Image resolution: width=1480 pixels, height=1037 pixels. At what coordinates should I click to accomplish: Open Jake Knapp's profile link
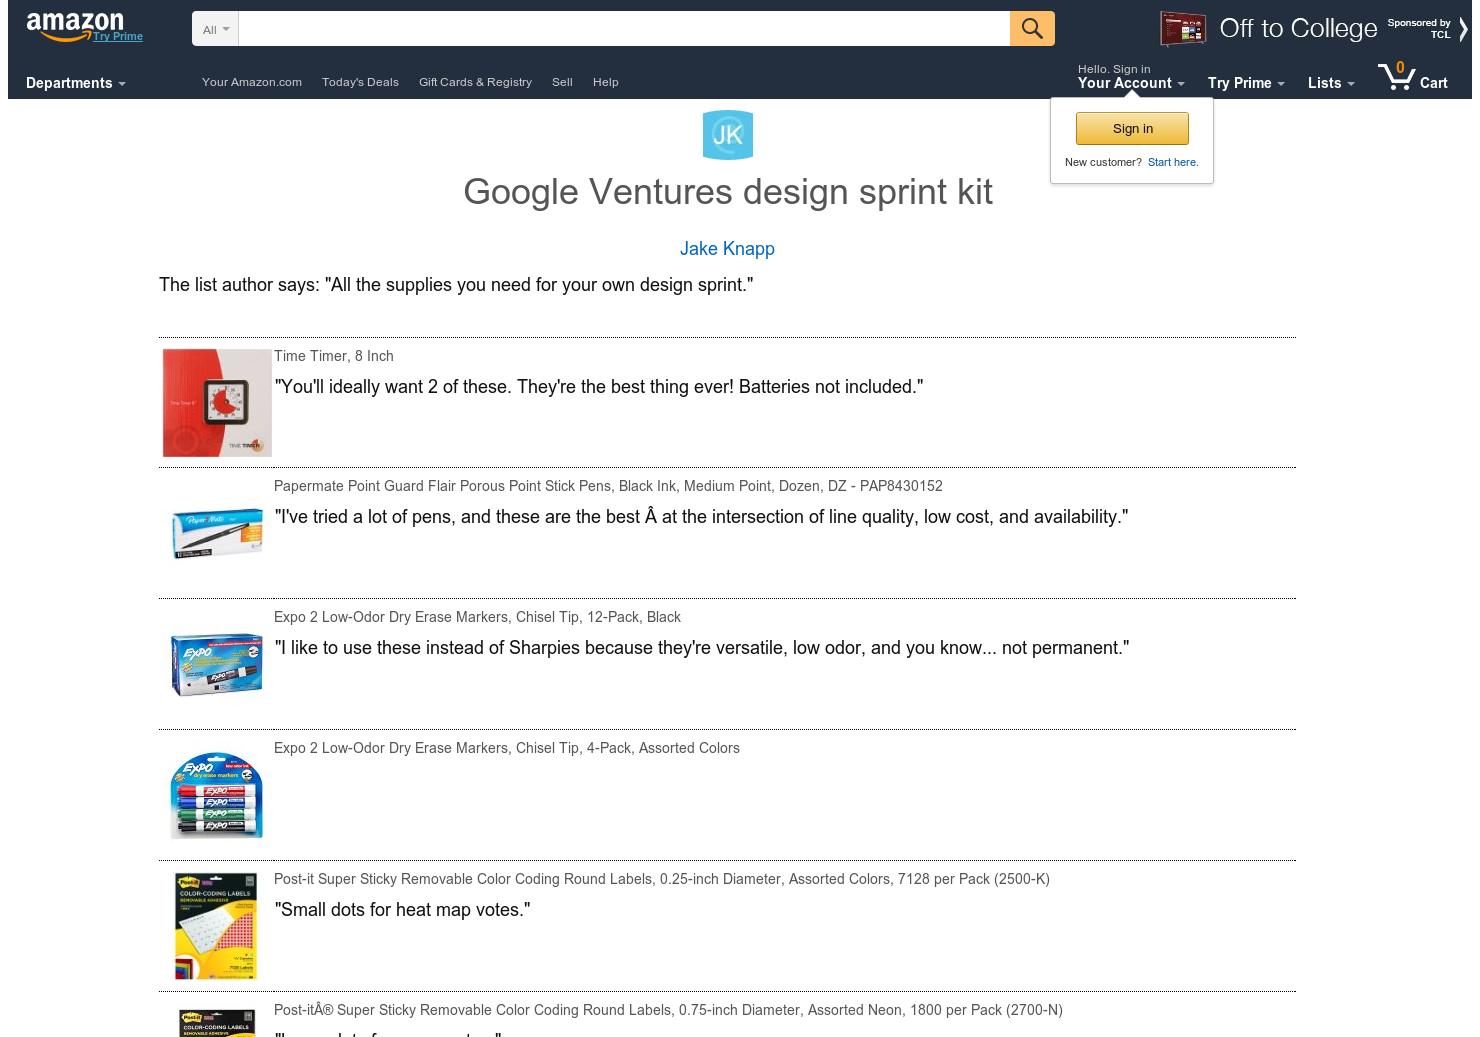coord(727,249)
